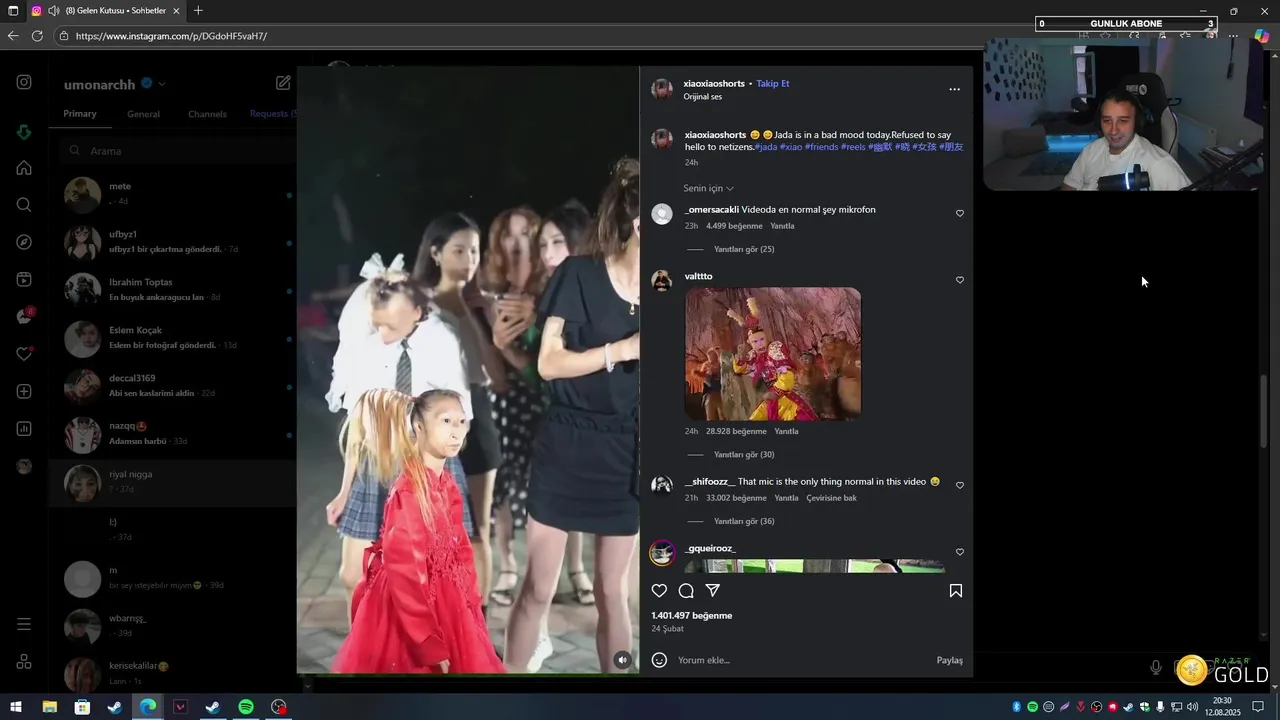This screenshot has width=1280, height=720.
Task: Start a new message with the compose icon
Action: [283, 83]
